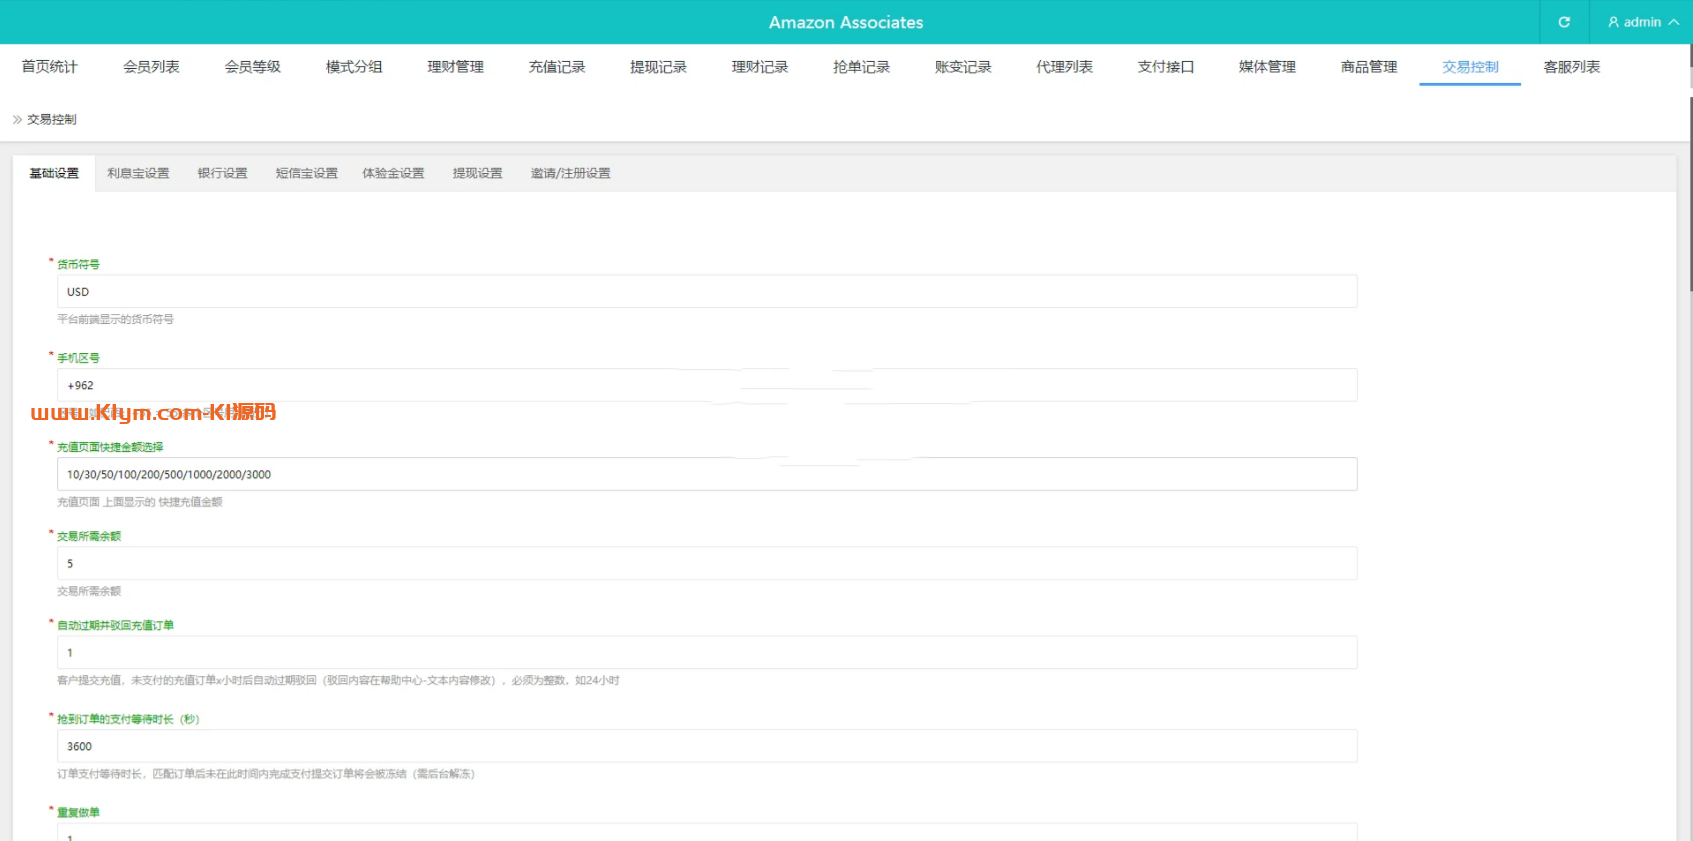Click the refresh icon in header

[x=1564, y=22]
